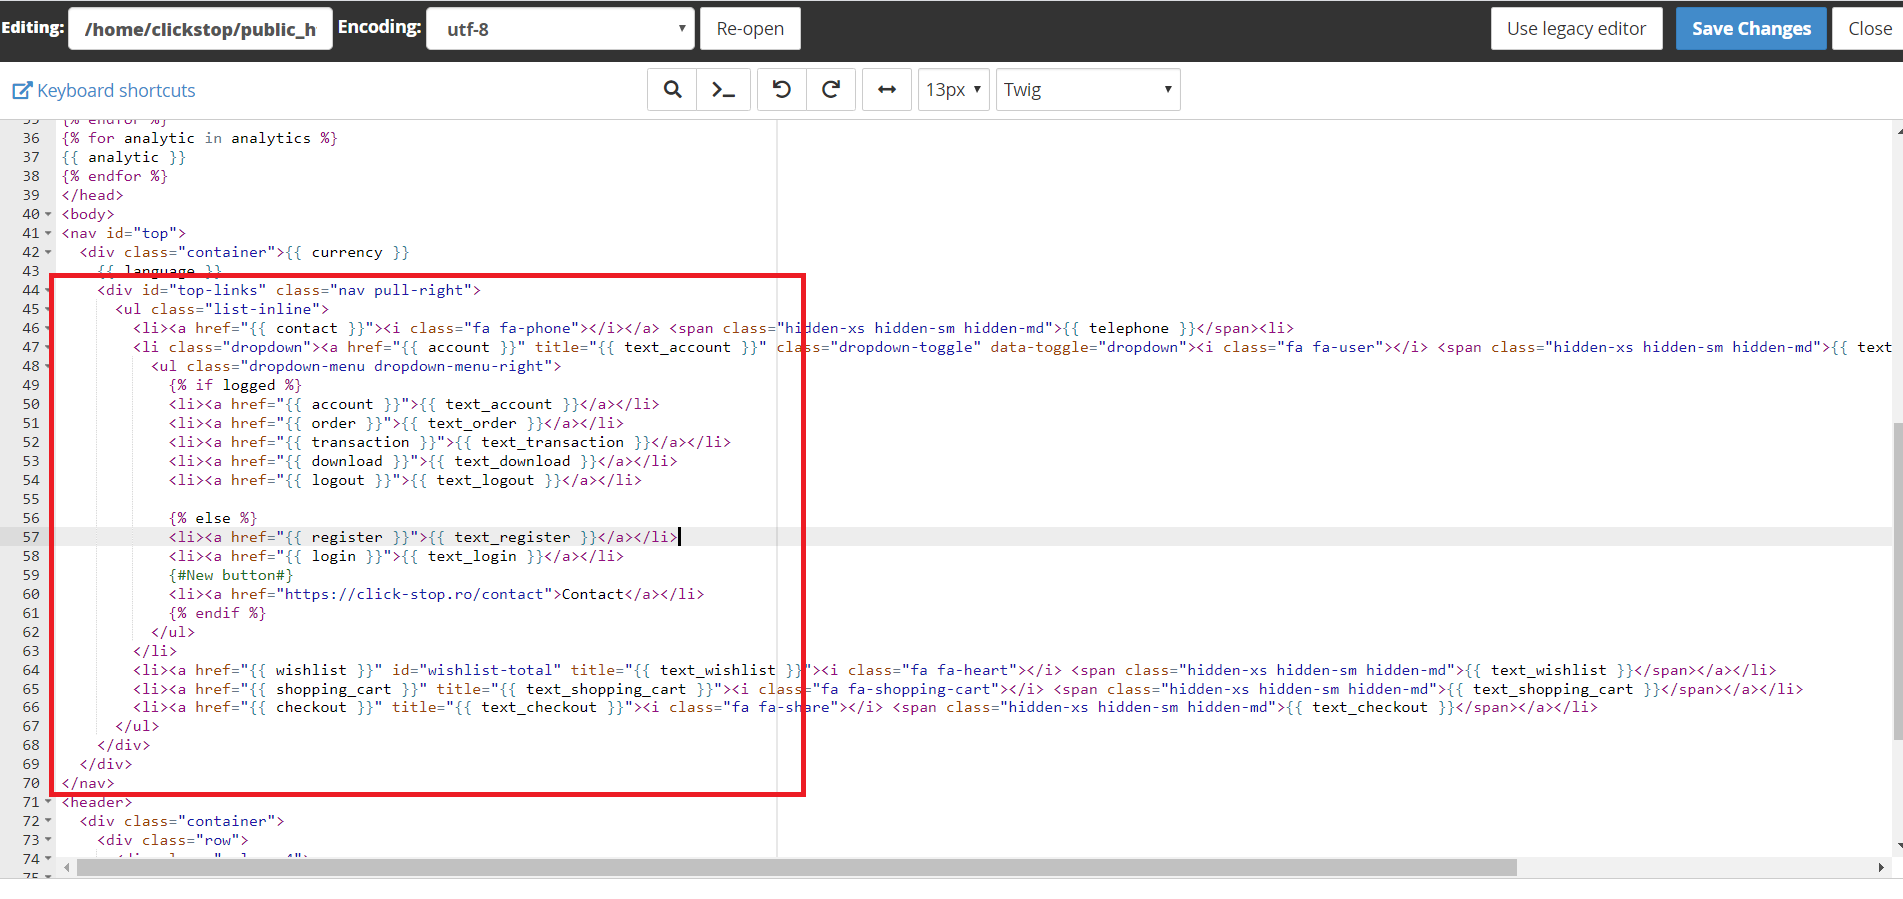1903x899 pixels.
Task: Undo last edit with undo arrow
Action: click(x=782, y=90)
